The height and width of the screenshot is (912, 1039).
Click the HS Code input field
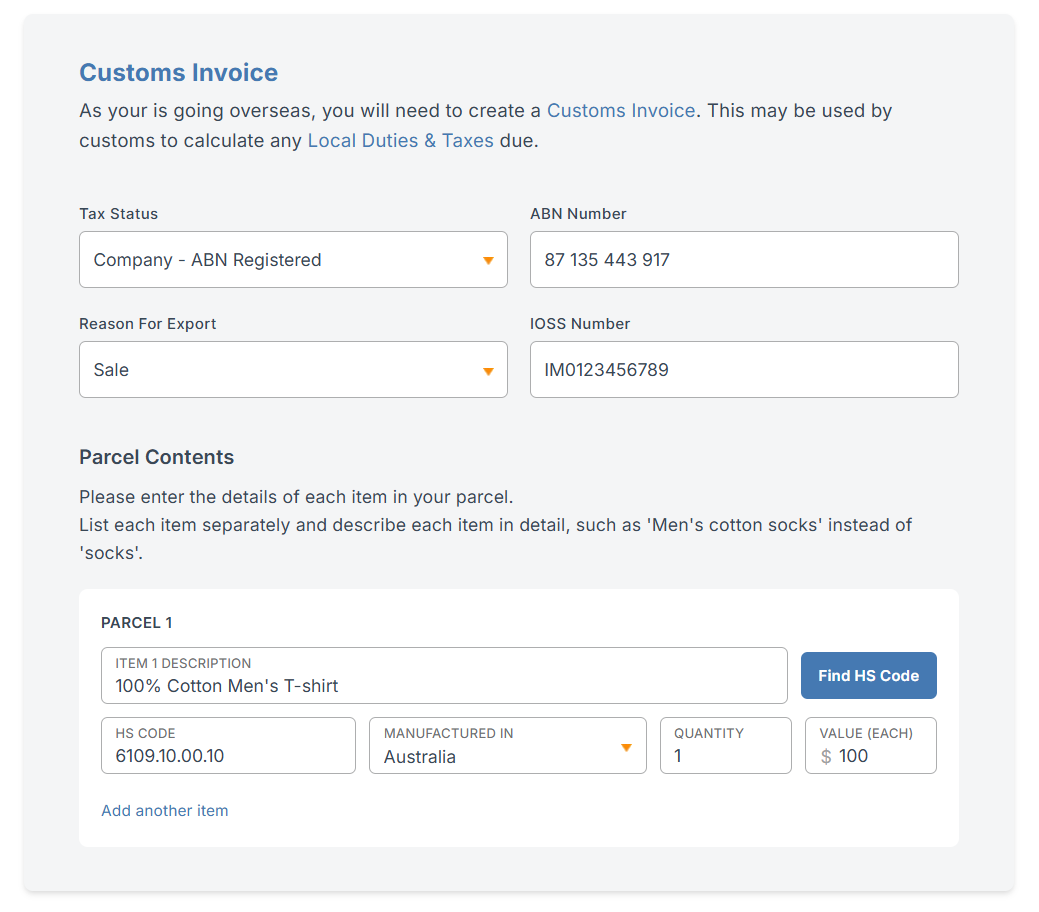pos(228,746)
